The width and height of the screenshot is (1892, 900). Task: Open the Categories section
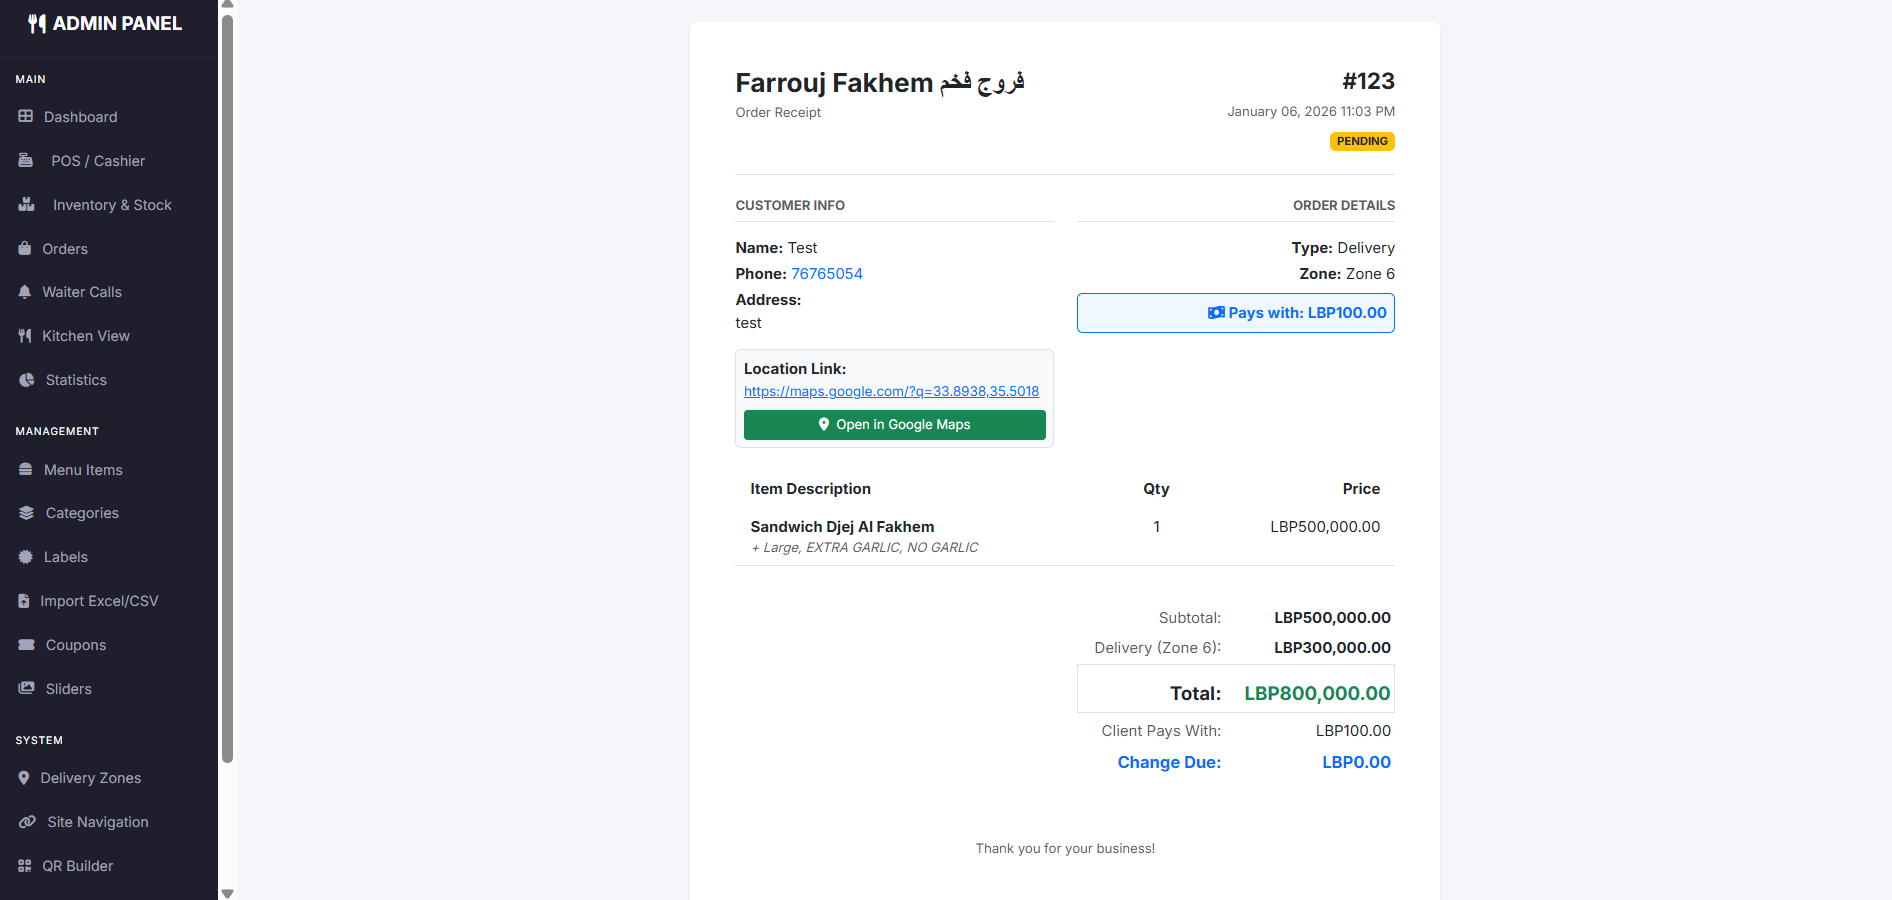coord(82,513)
